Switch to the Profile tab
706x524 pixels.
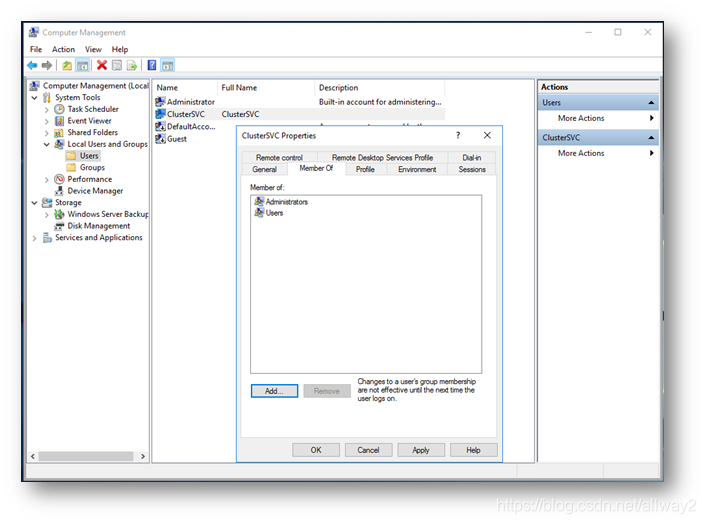click(x=365, y=169)
